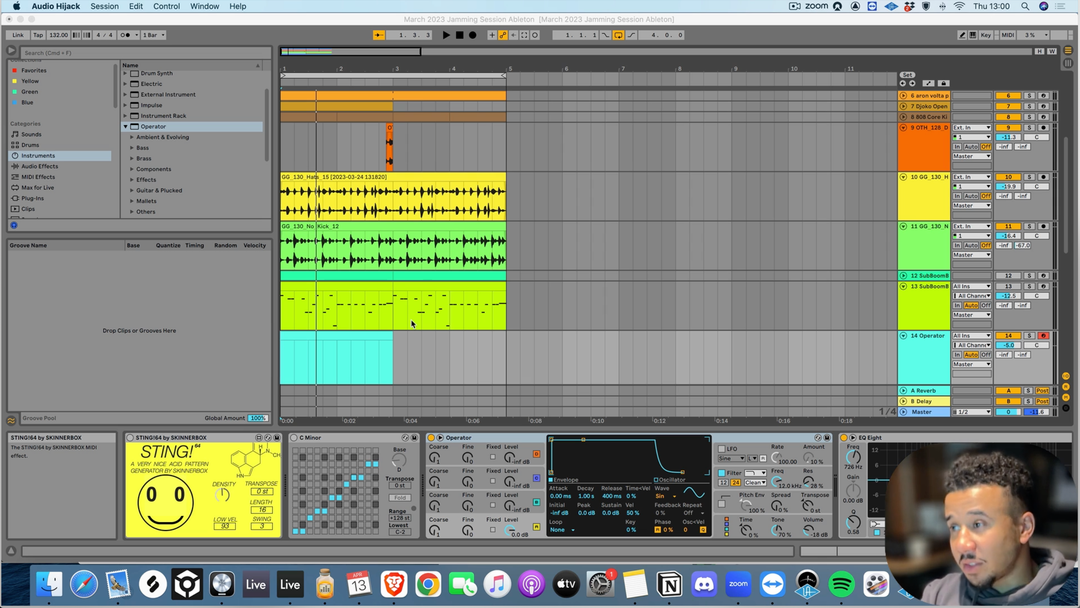Click the Stop button in transport
The width and height of the screenshot is (1080, 608).
point(460,35)
